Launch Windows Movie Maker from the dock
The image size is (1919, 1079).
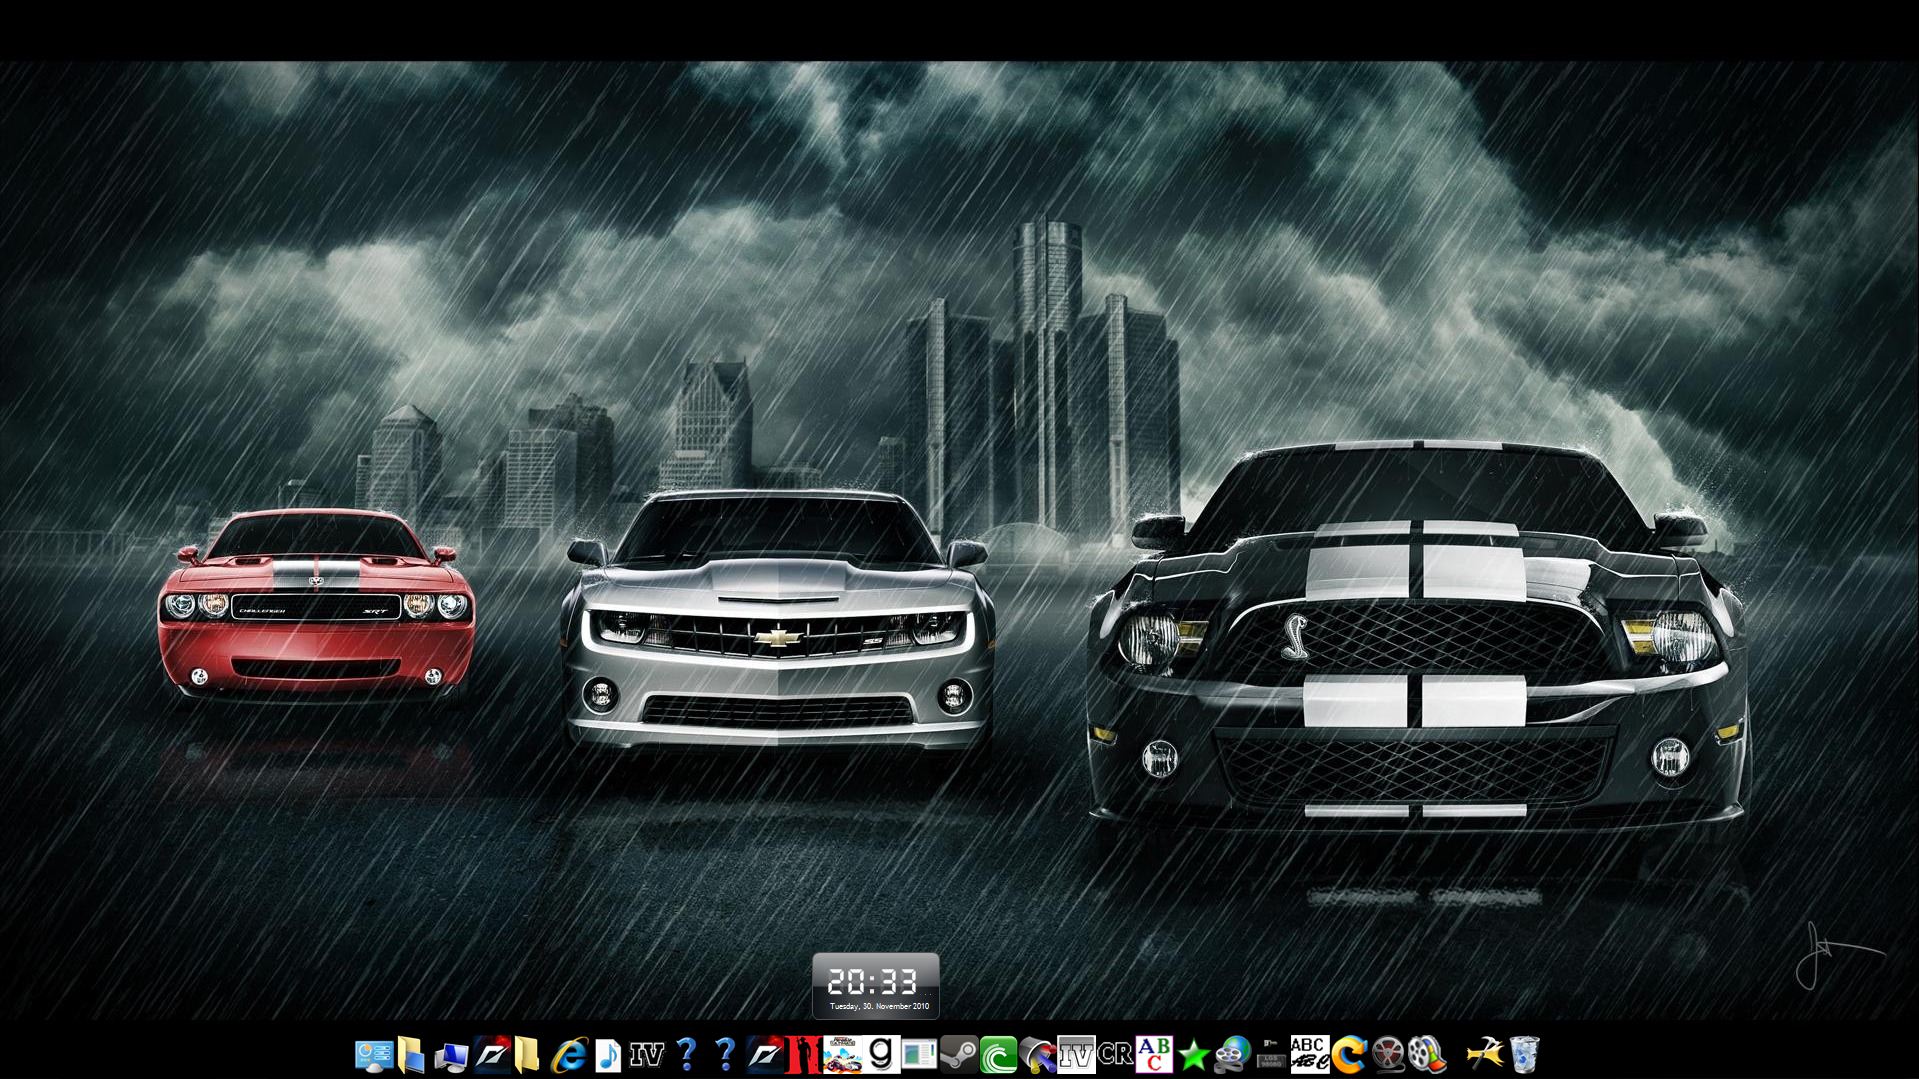coord(1427,1055)
